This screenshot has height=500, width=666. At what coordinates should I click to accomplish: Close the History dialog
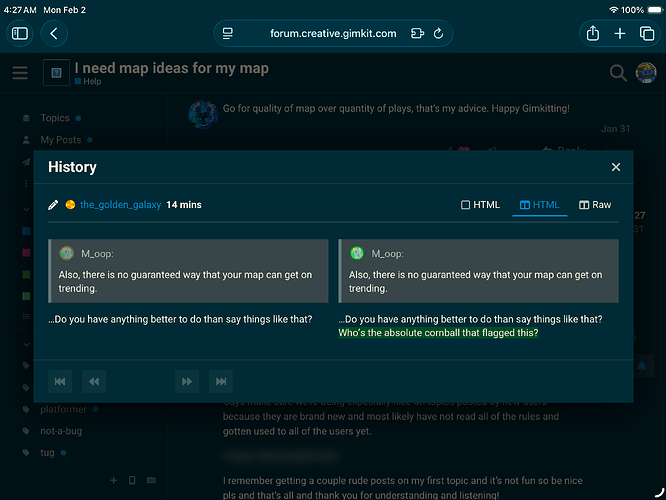click(x=616, y=167)
